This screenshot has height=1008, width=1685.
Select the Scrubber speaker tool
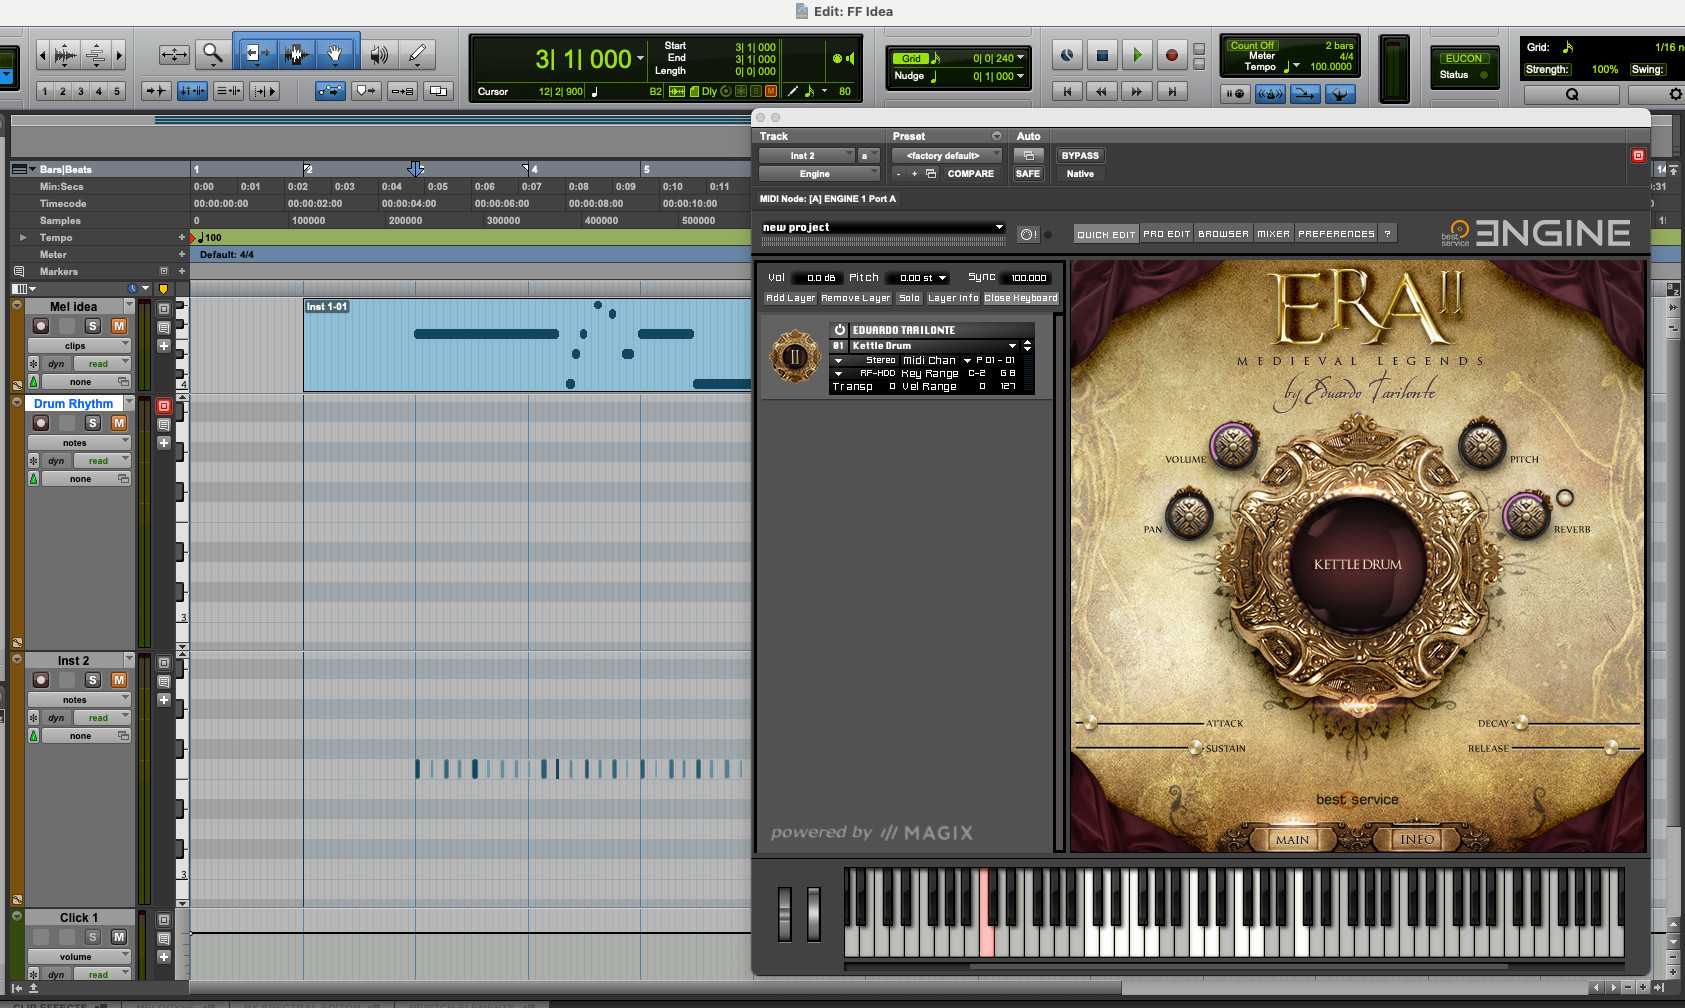point(379,54)
